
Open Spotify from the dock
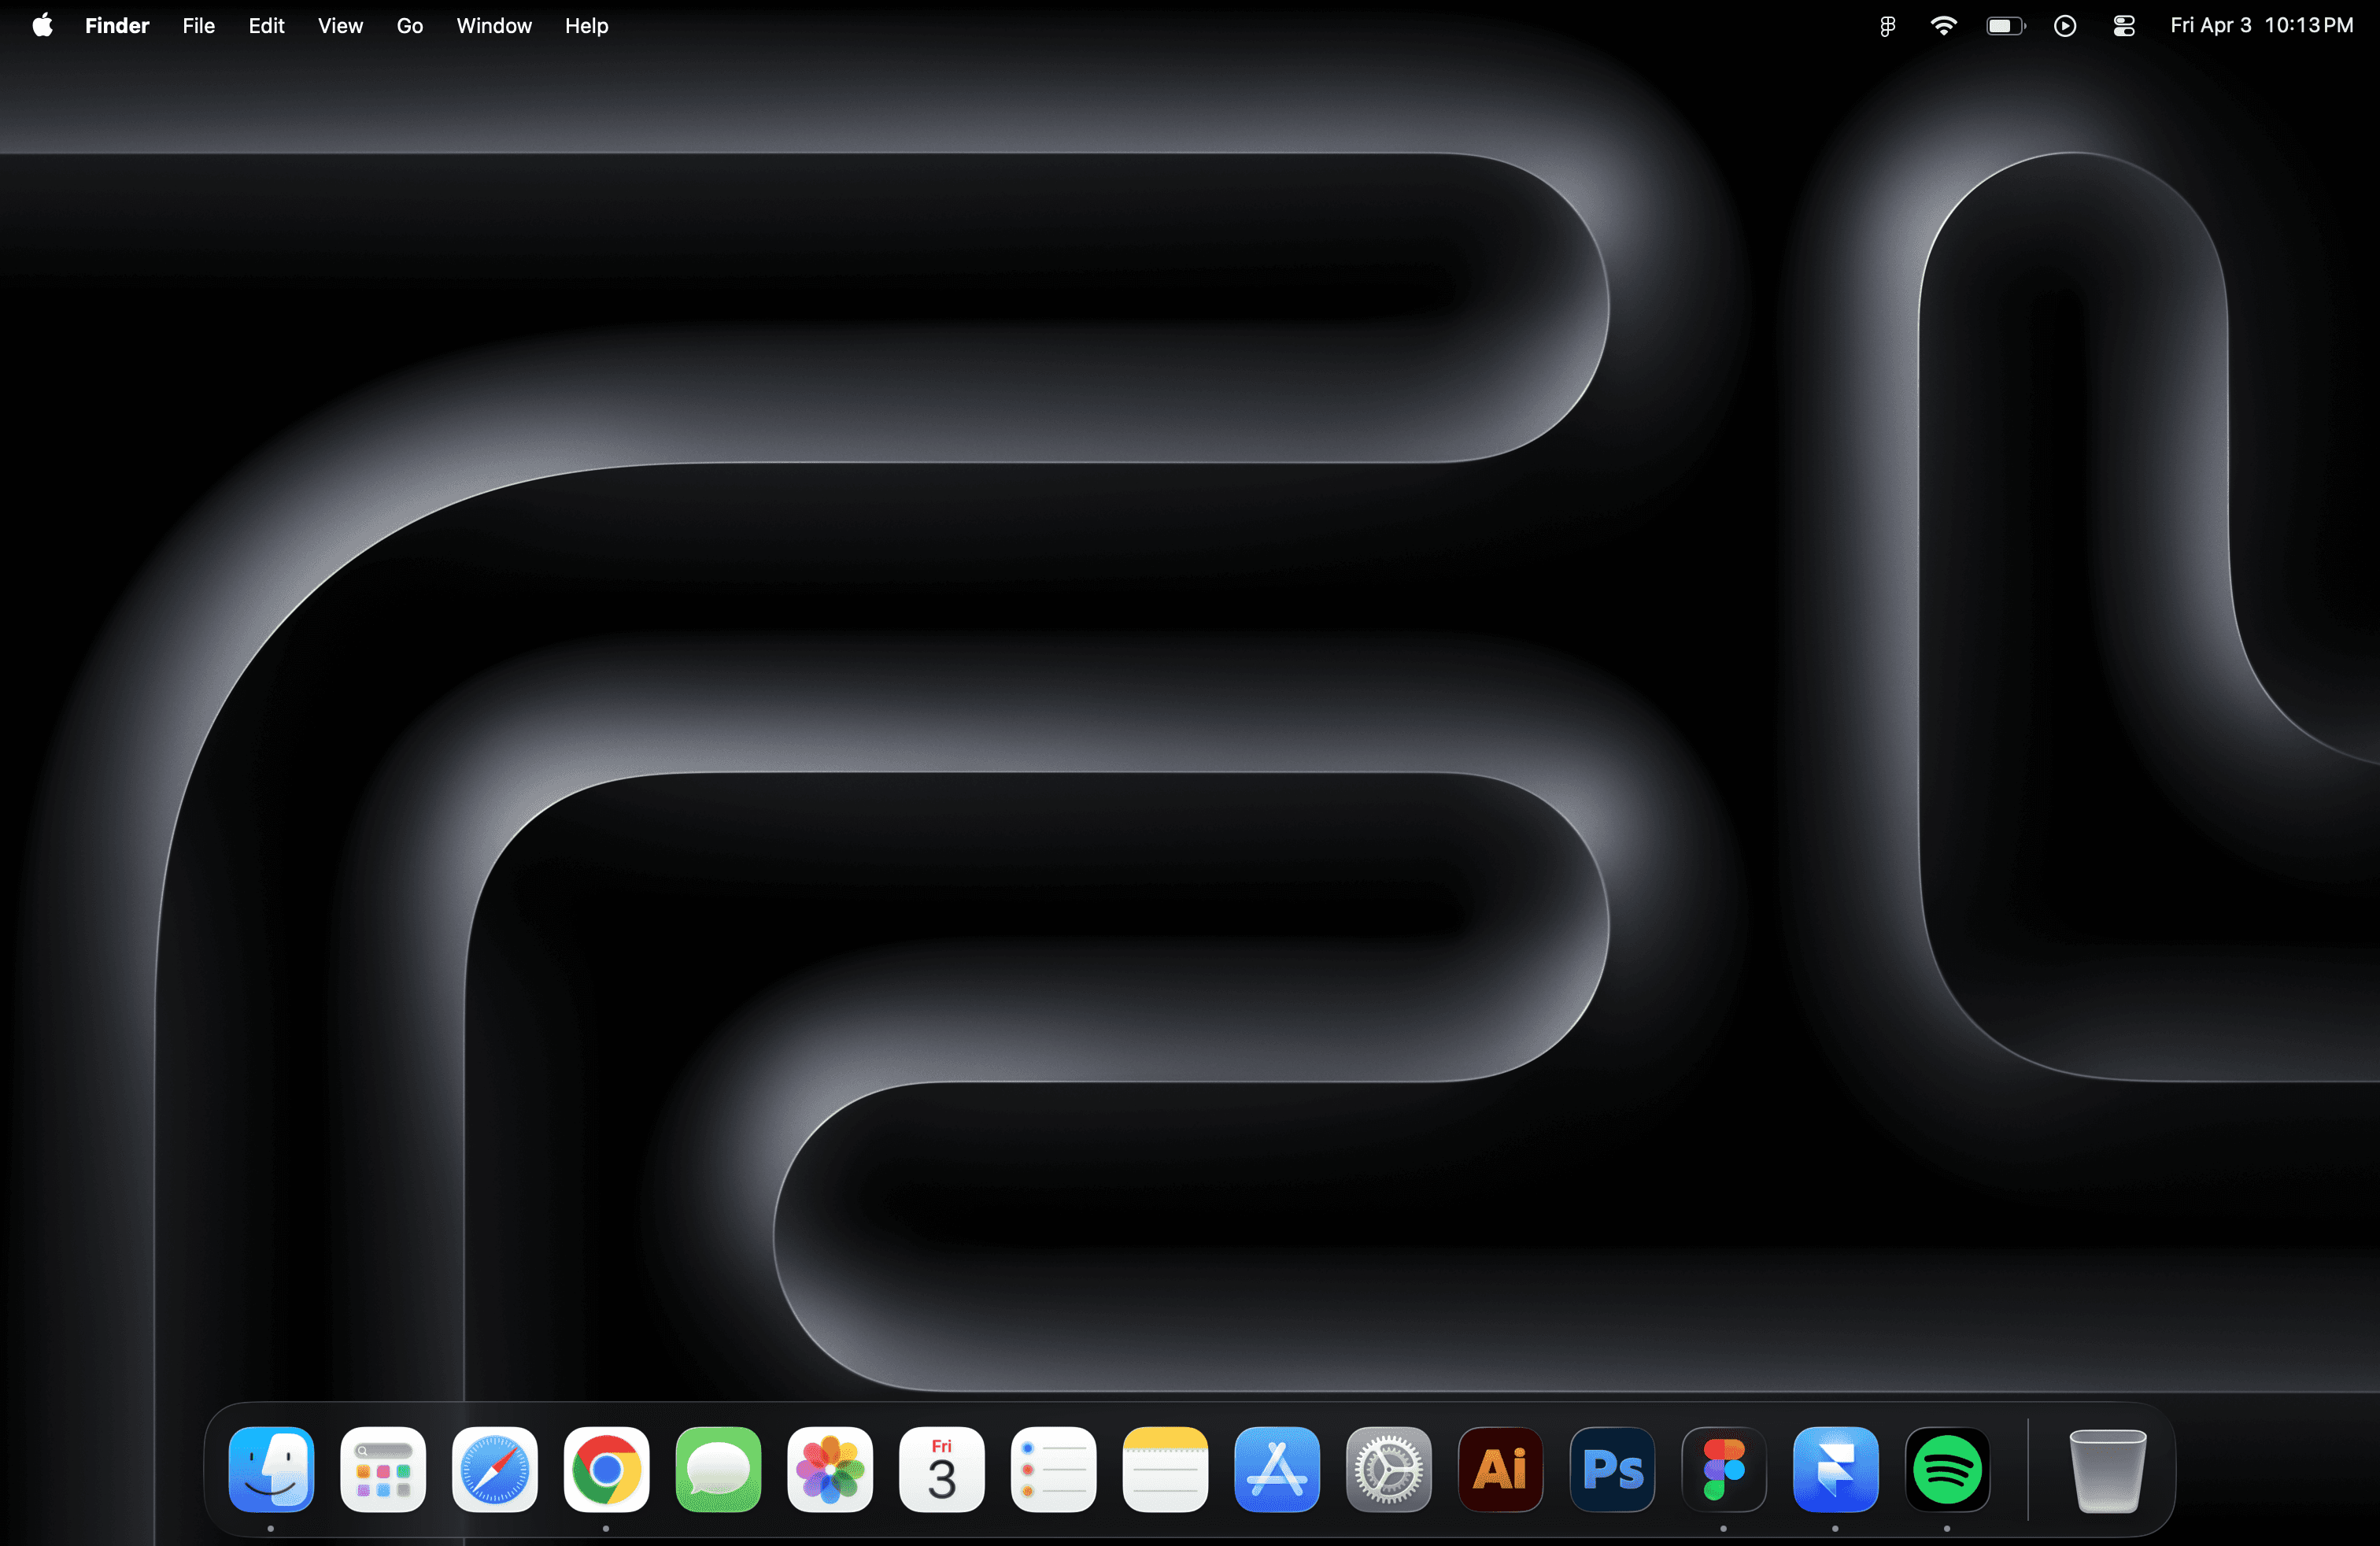pyautogui.click(x=1947, y=1469)
